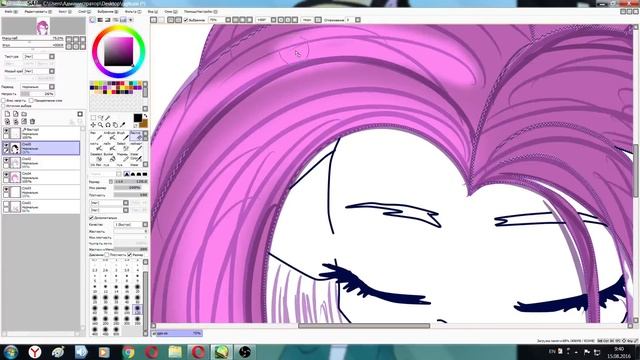
Task: Delete the selected layer with trash icon
Action: pyautogui.click(x=33, y=122)
